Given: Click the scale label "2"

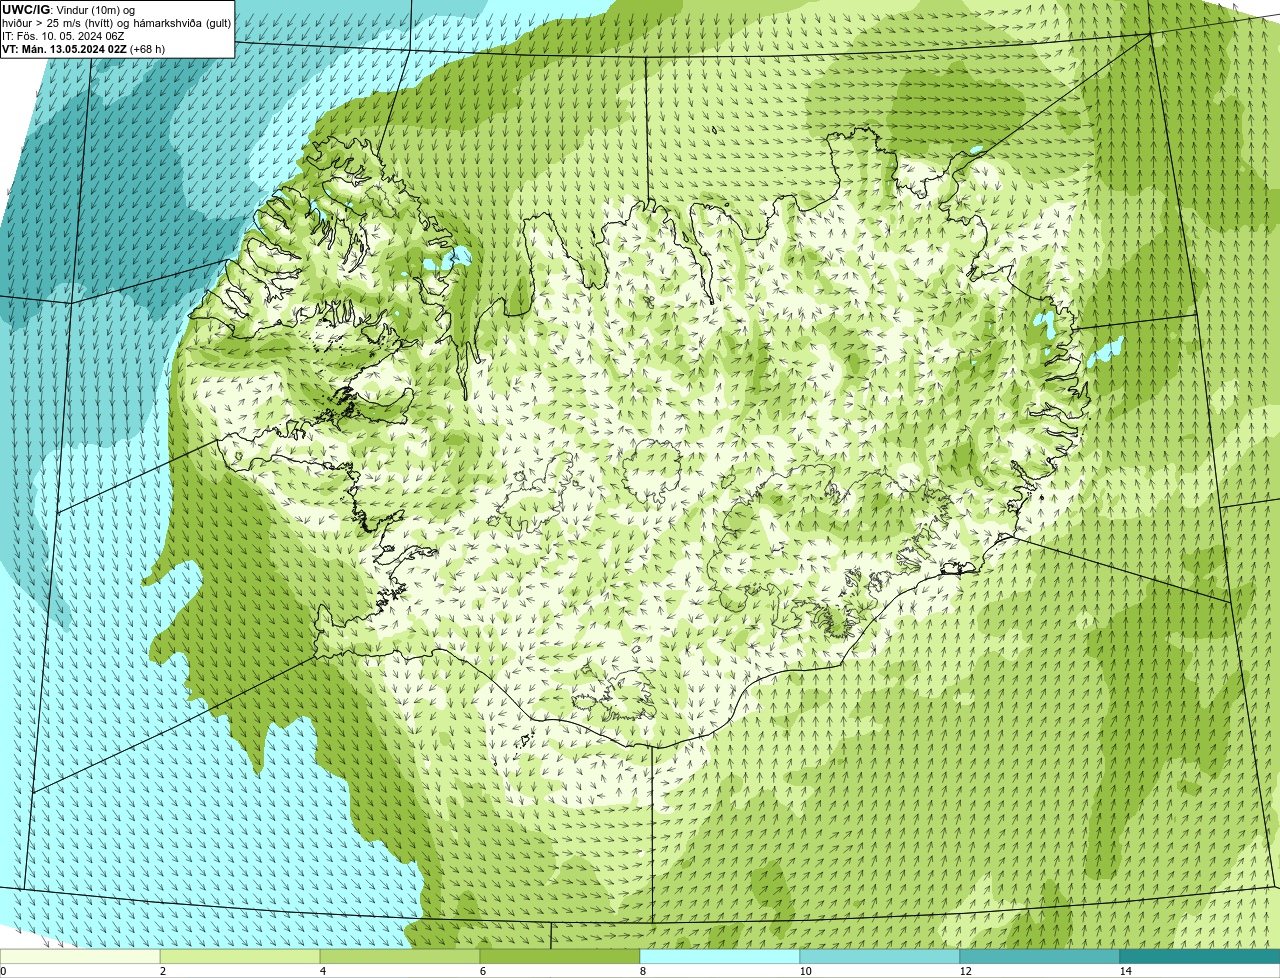Looking at the screenshot, I should (x=162, y=971).
